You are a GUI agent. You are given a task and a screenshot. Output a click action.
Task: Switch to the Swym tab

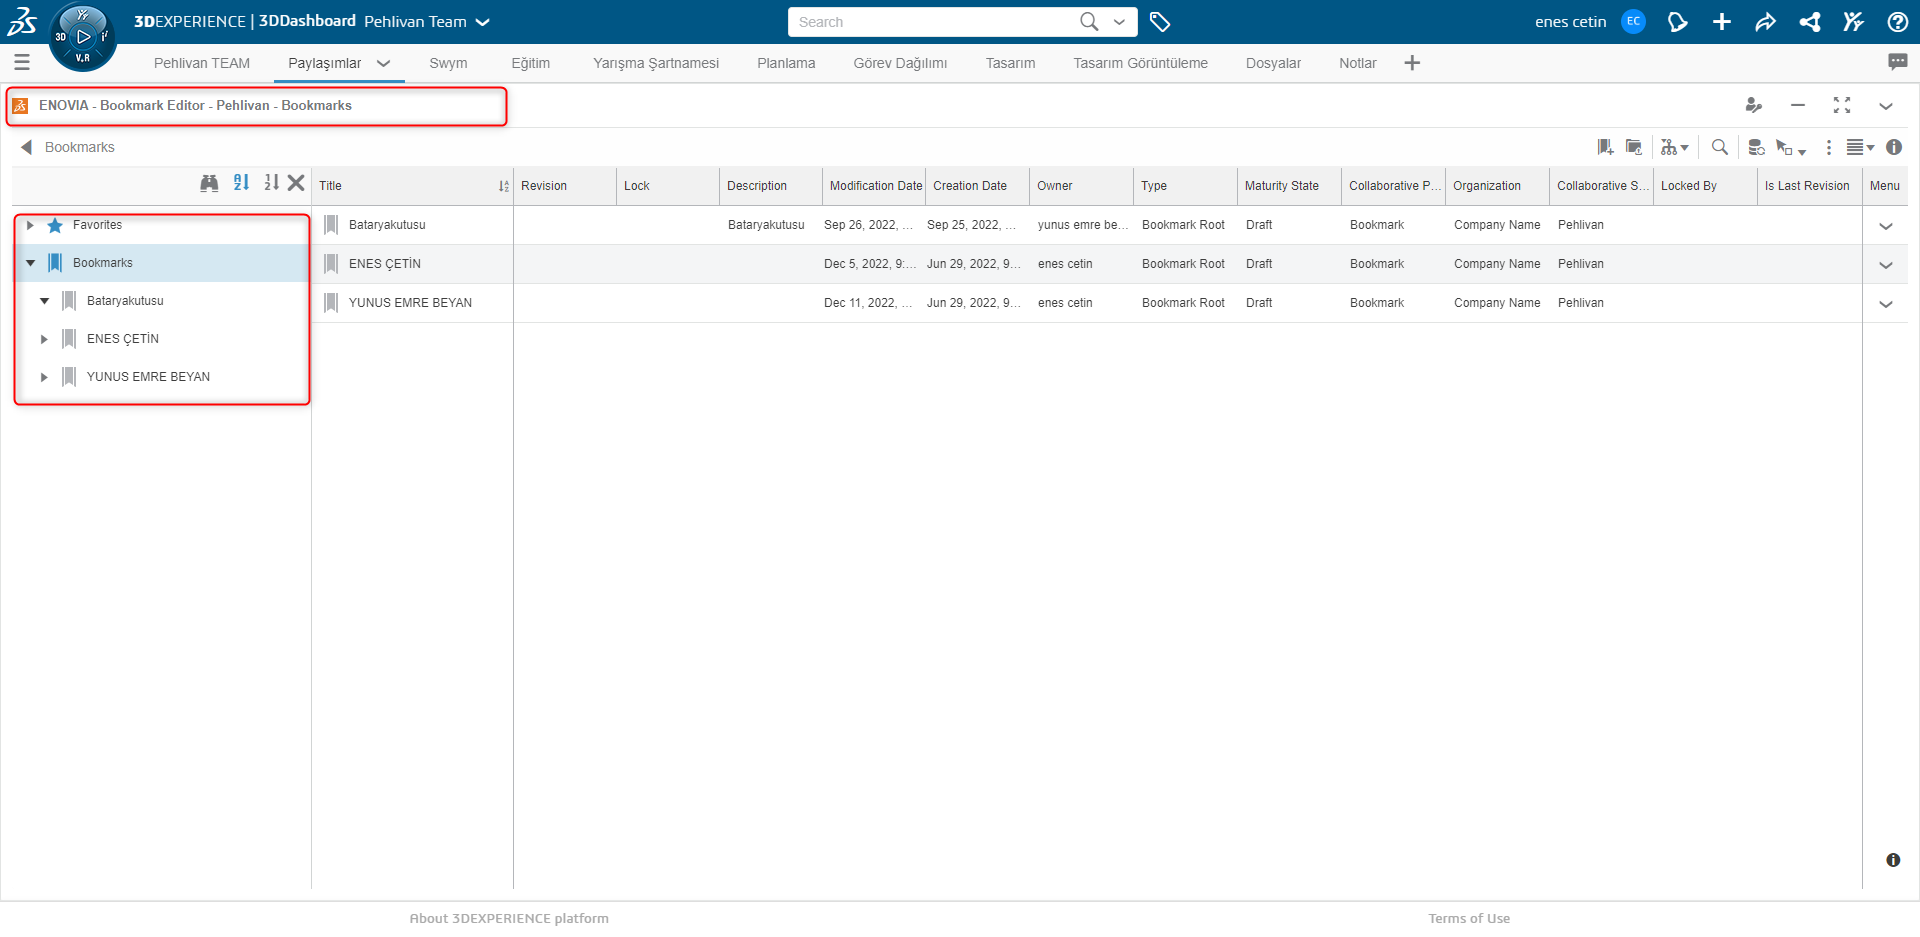(448, 63)
